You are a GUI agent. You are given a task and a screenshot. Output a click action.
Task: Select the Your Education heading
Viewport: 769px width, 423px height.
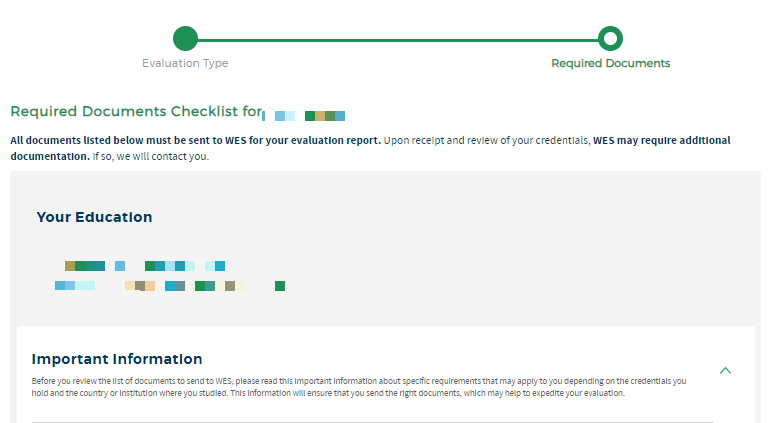click(x=94, y=217)
